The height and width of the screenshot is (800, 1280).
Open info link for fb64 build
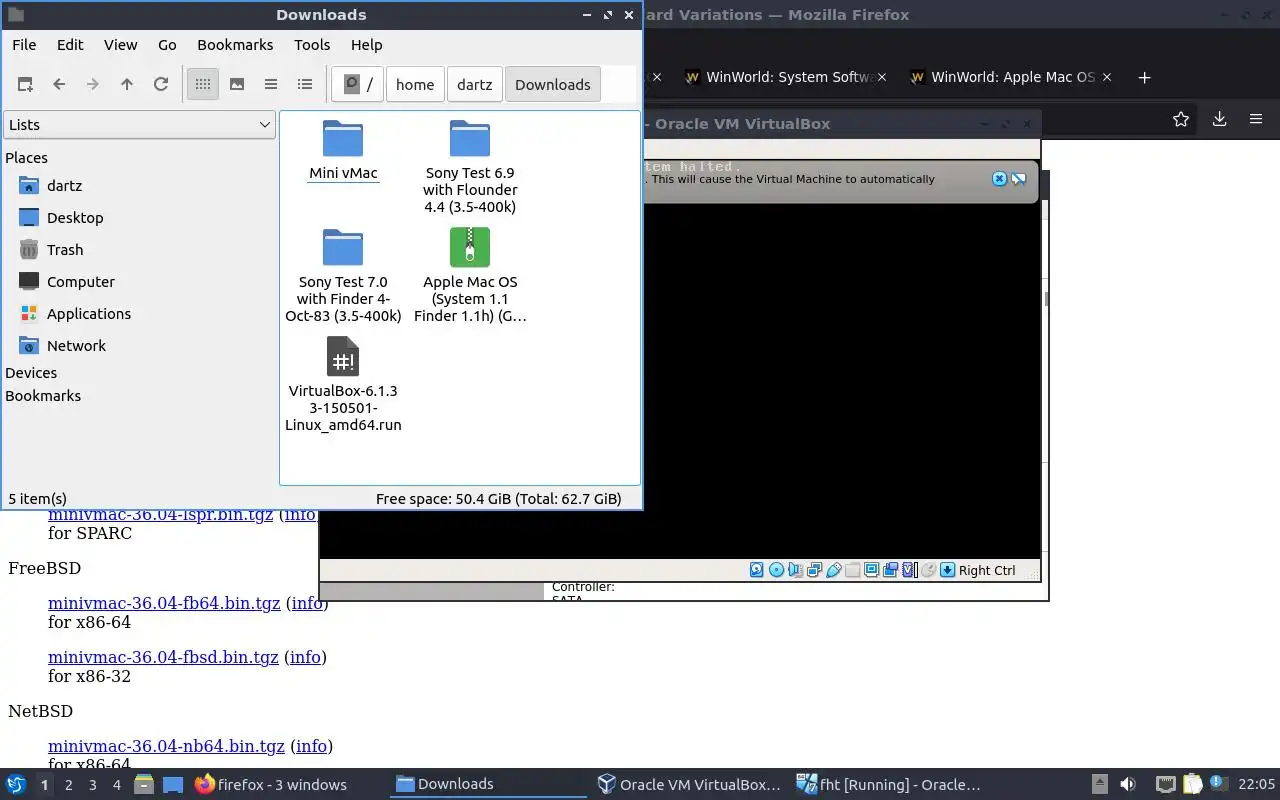coord(307,604)
